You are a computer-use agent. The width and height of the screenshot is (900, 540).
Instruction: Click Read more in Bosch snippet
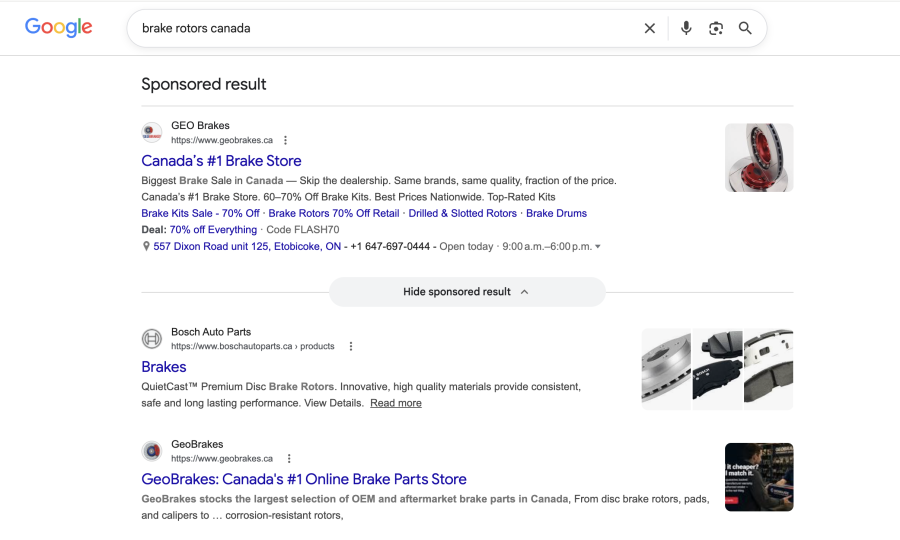point(395,403)
